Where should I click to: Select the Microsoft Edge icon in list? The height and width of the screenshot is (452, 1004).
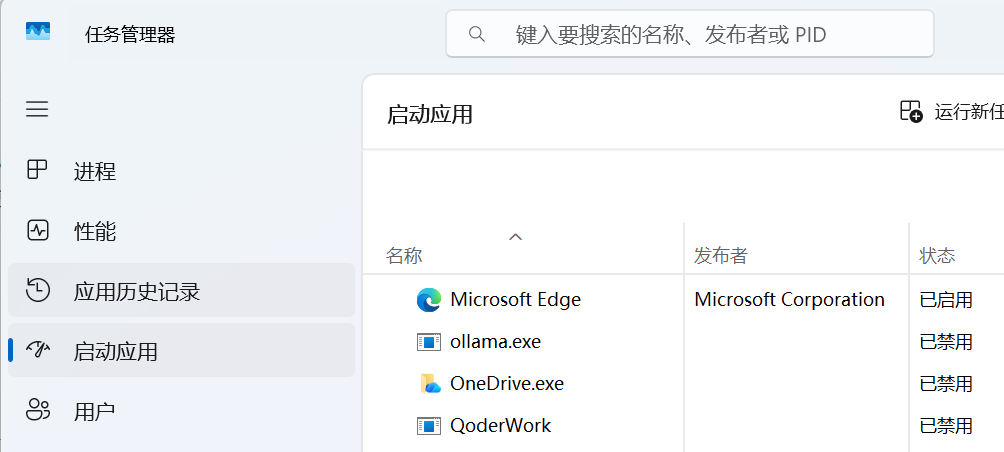coord(428,300)
